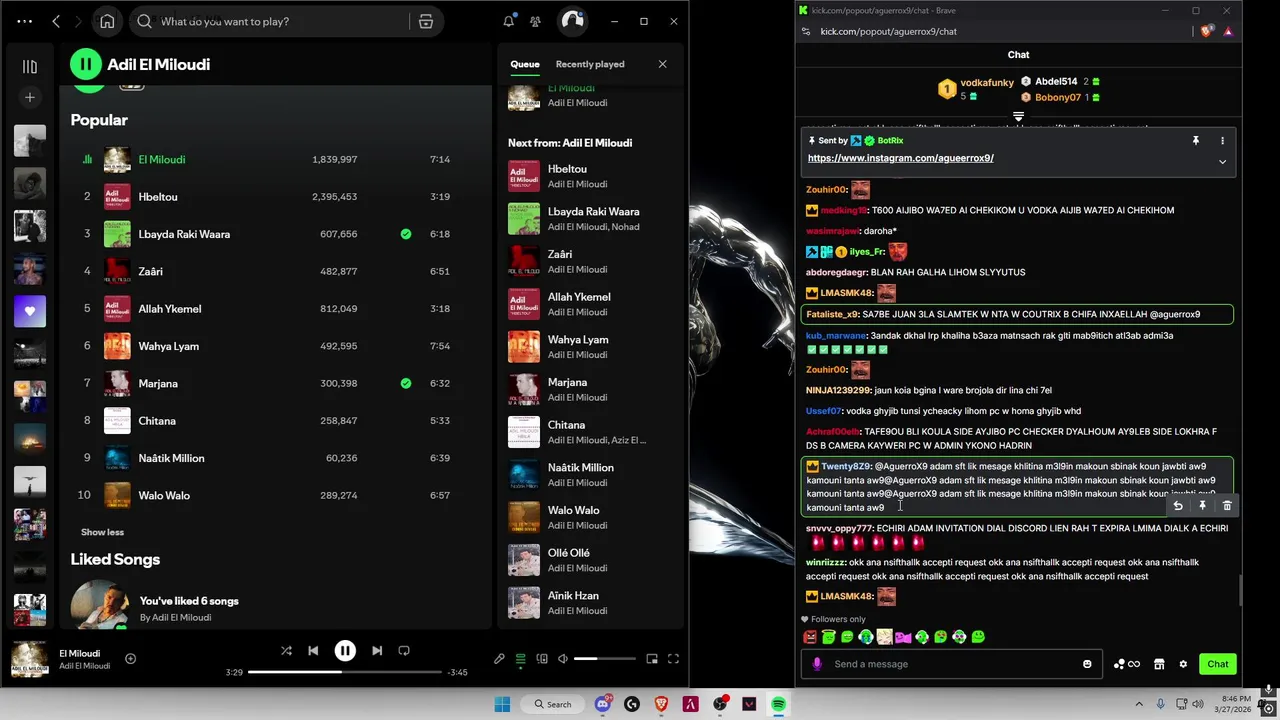The height and width of the screenshot is (720, 1280).
Task: Open Brave site settings icon in Kick window
Action: click(x=806, y=31)
